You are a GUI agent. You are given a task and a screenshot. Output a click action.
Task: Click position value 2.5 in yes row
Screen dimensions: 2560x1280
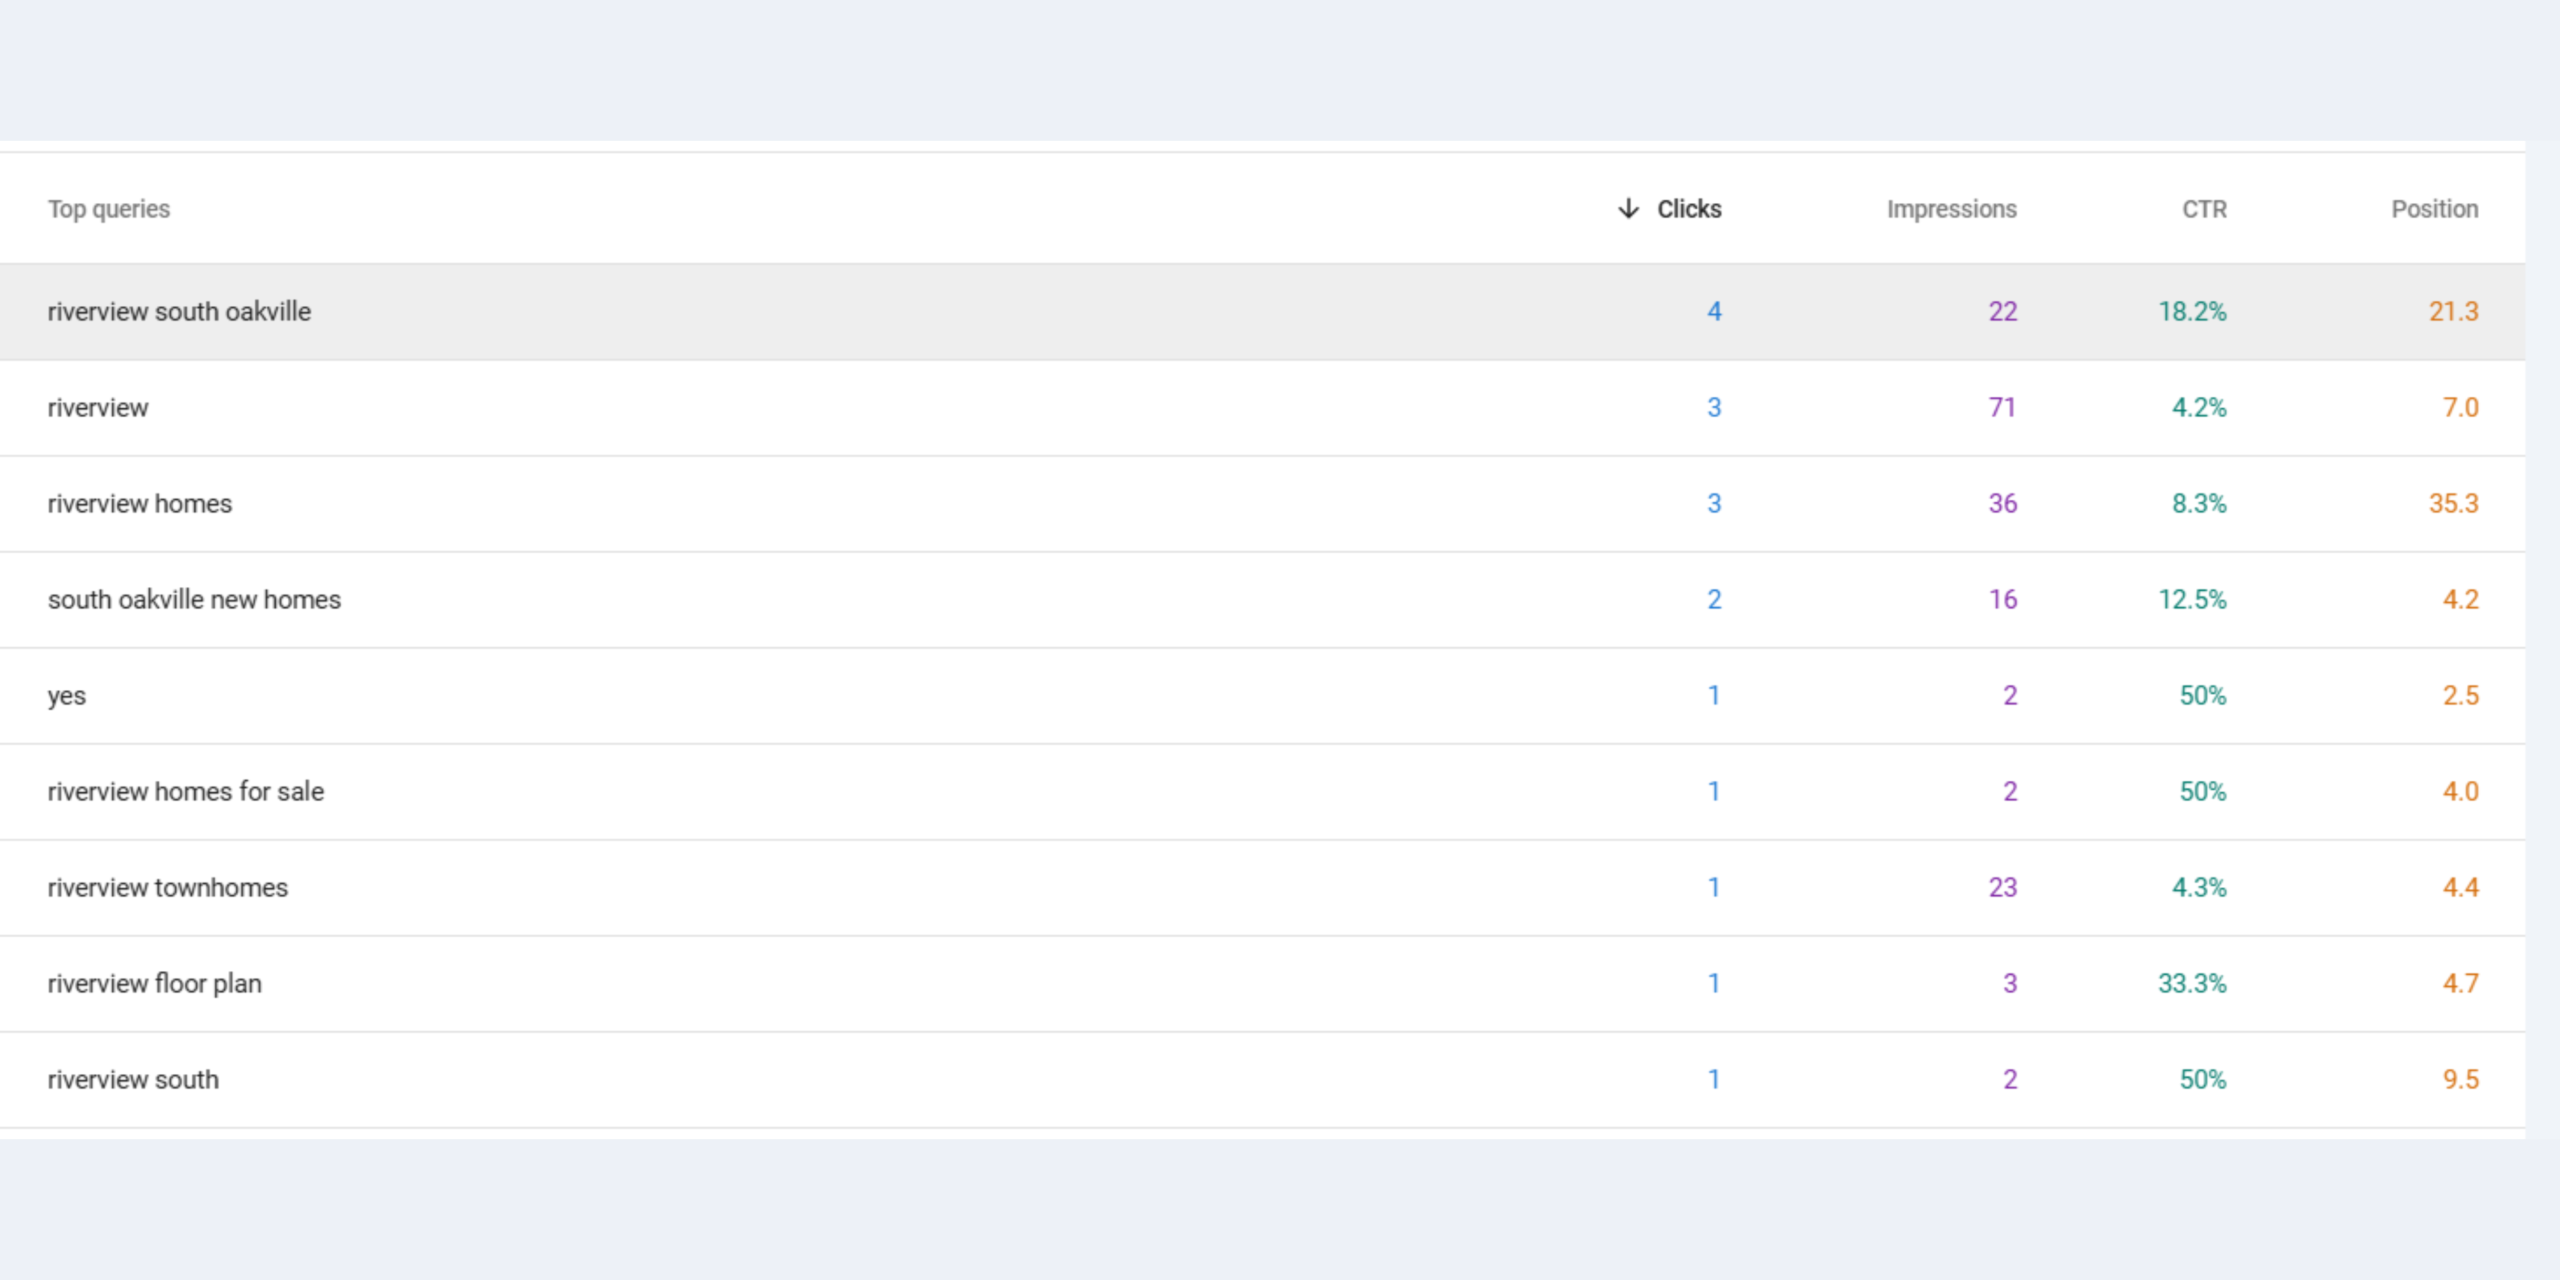[x=2460, y=695]
